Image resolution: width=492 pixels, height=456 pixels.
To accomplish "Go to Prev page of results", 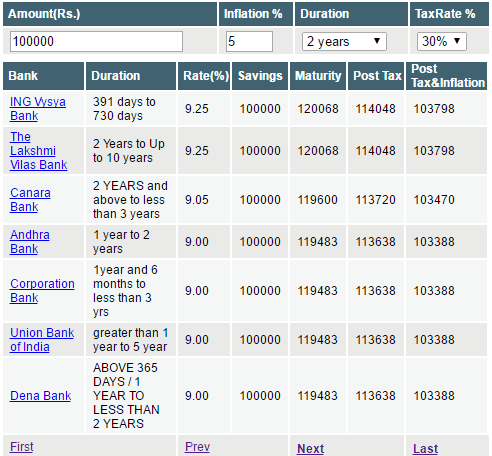I will 197,447.
